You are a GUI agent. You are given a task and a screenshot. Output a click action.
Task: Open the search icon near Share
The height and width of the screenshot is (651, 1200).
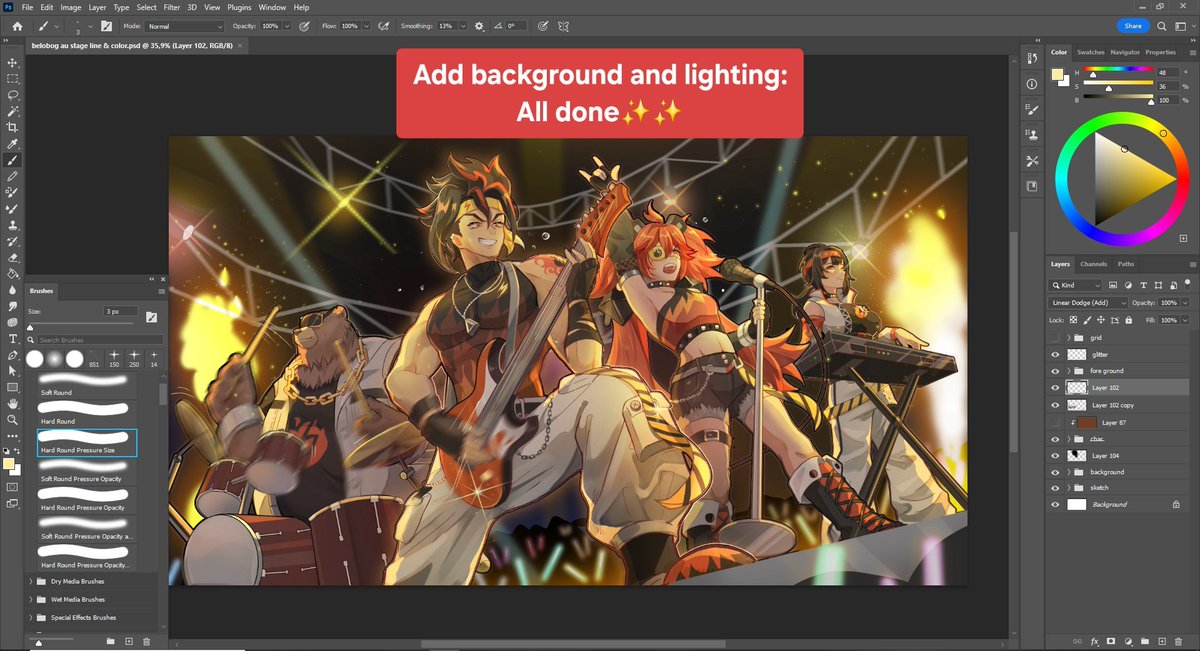[1161, 26]
